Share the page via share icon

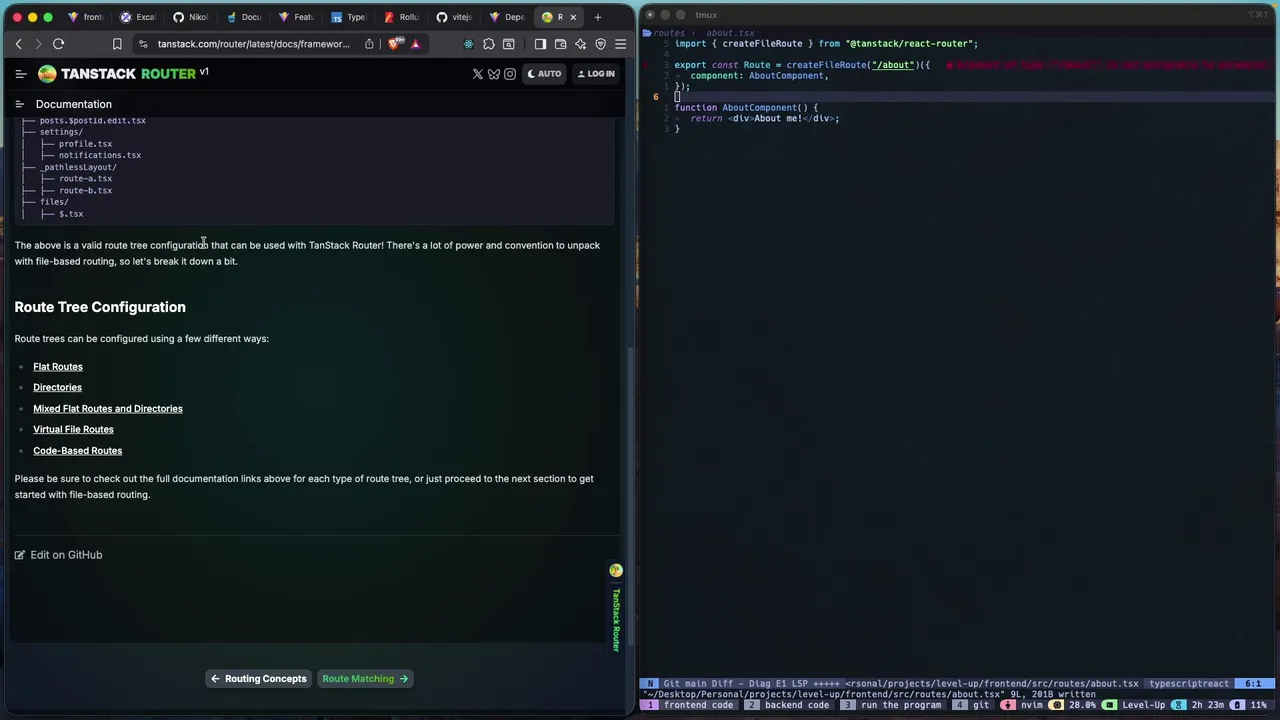pyautogui.click(x=369, y=44)
